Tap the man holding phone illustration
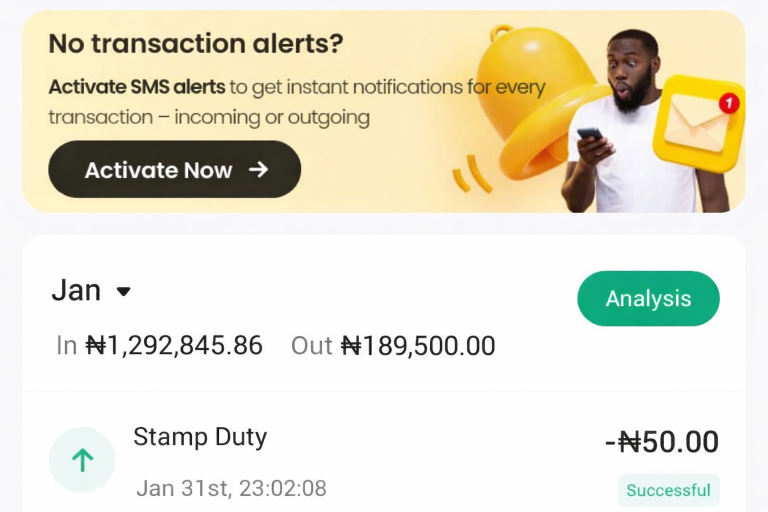Viewport: 768px width, 512px height. point(628,130)
